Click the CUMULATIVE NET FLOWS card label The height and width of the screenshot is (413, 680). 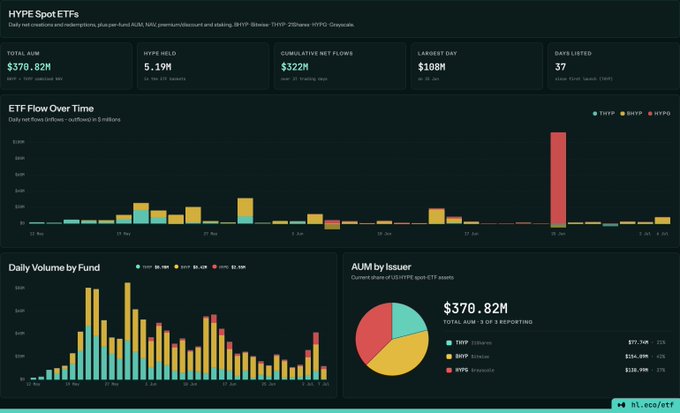pyautogui.click(x=317, y=53)
